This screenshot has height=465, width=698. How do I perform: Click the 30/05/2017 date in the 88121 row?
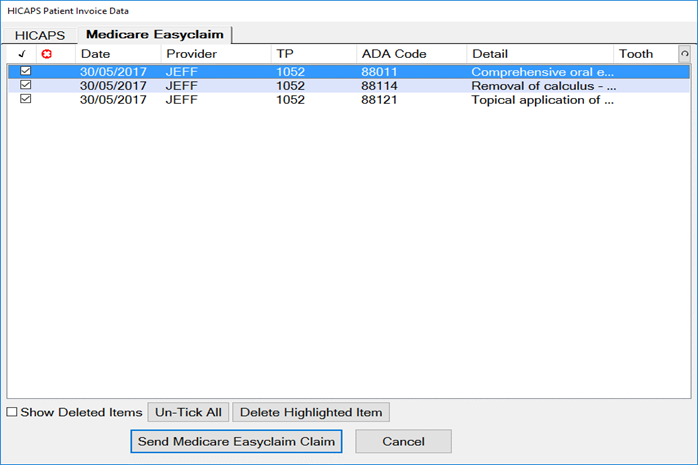pos(113,100)
